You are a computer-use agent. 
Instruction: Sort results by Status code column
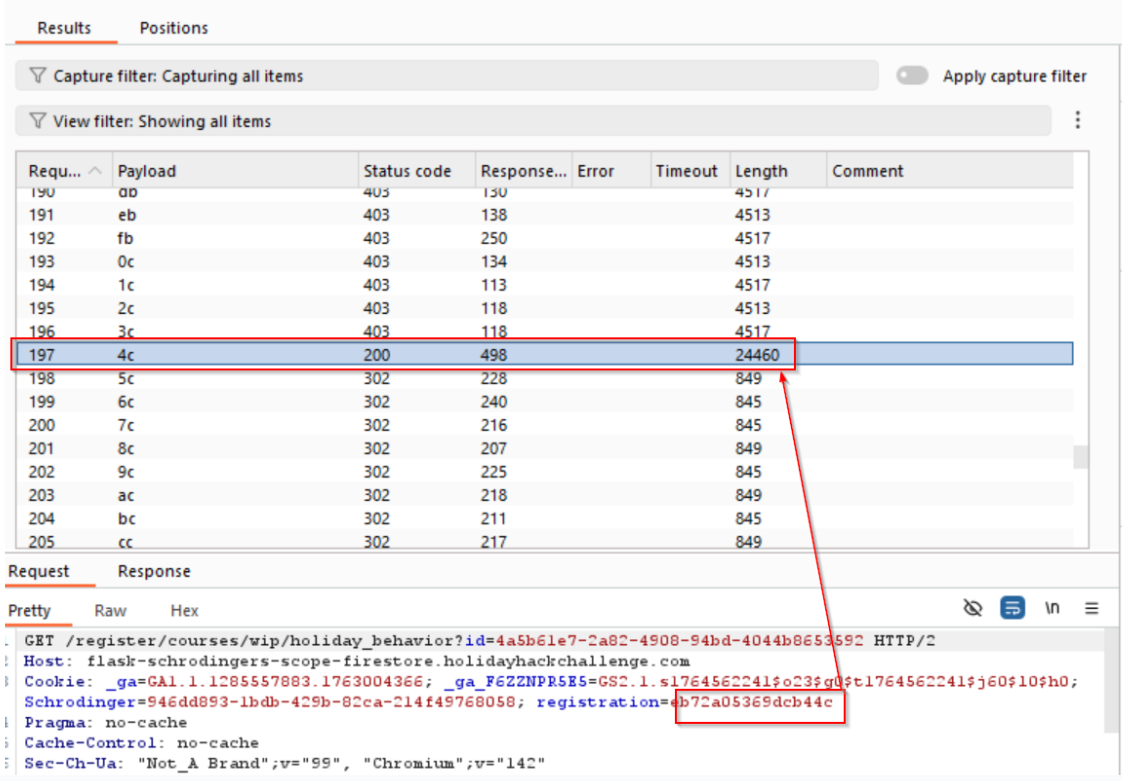click(x=407, y=171)
